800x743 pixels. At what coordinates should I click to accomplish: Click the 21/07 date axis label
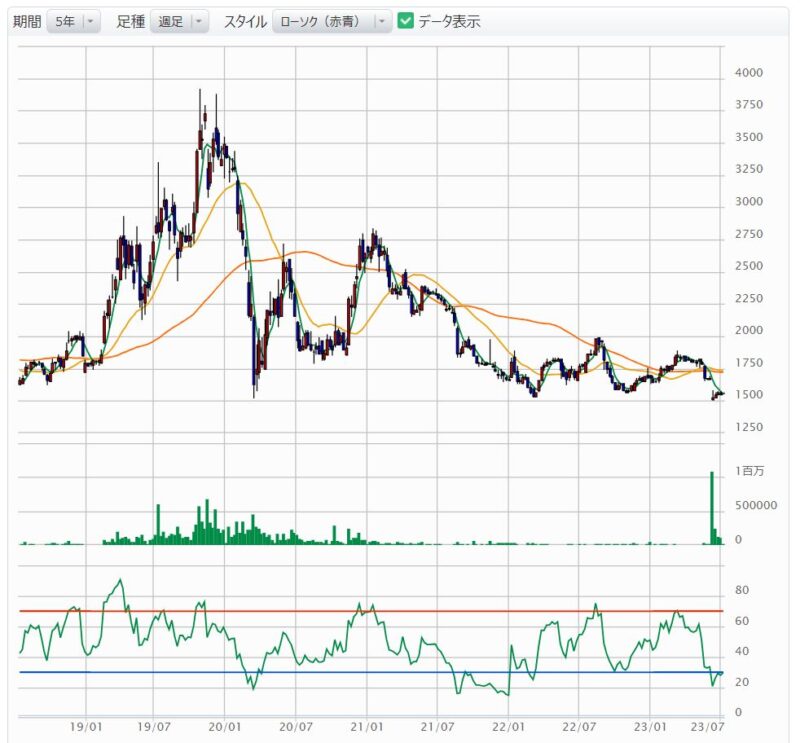coord(437,726)
